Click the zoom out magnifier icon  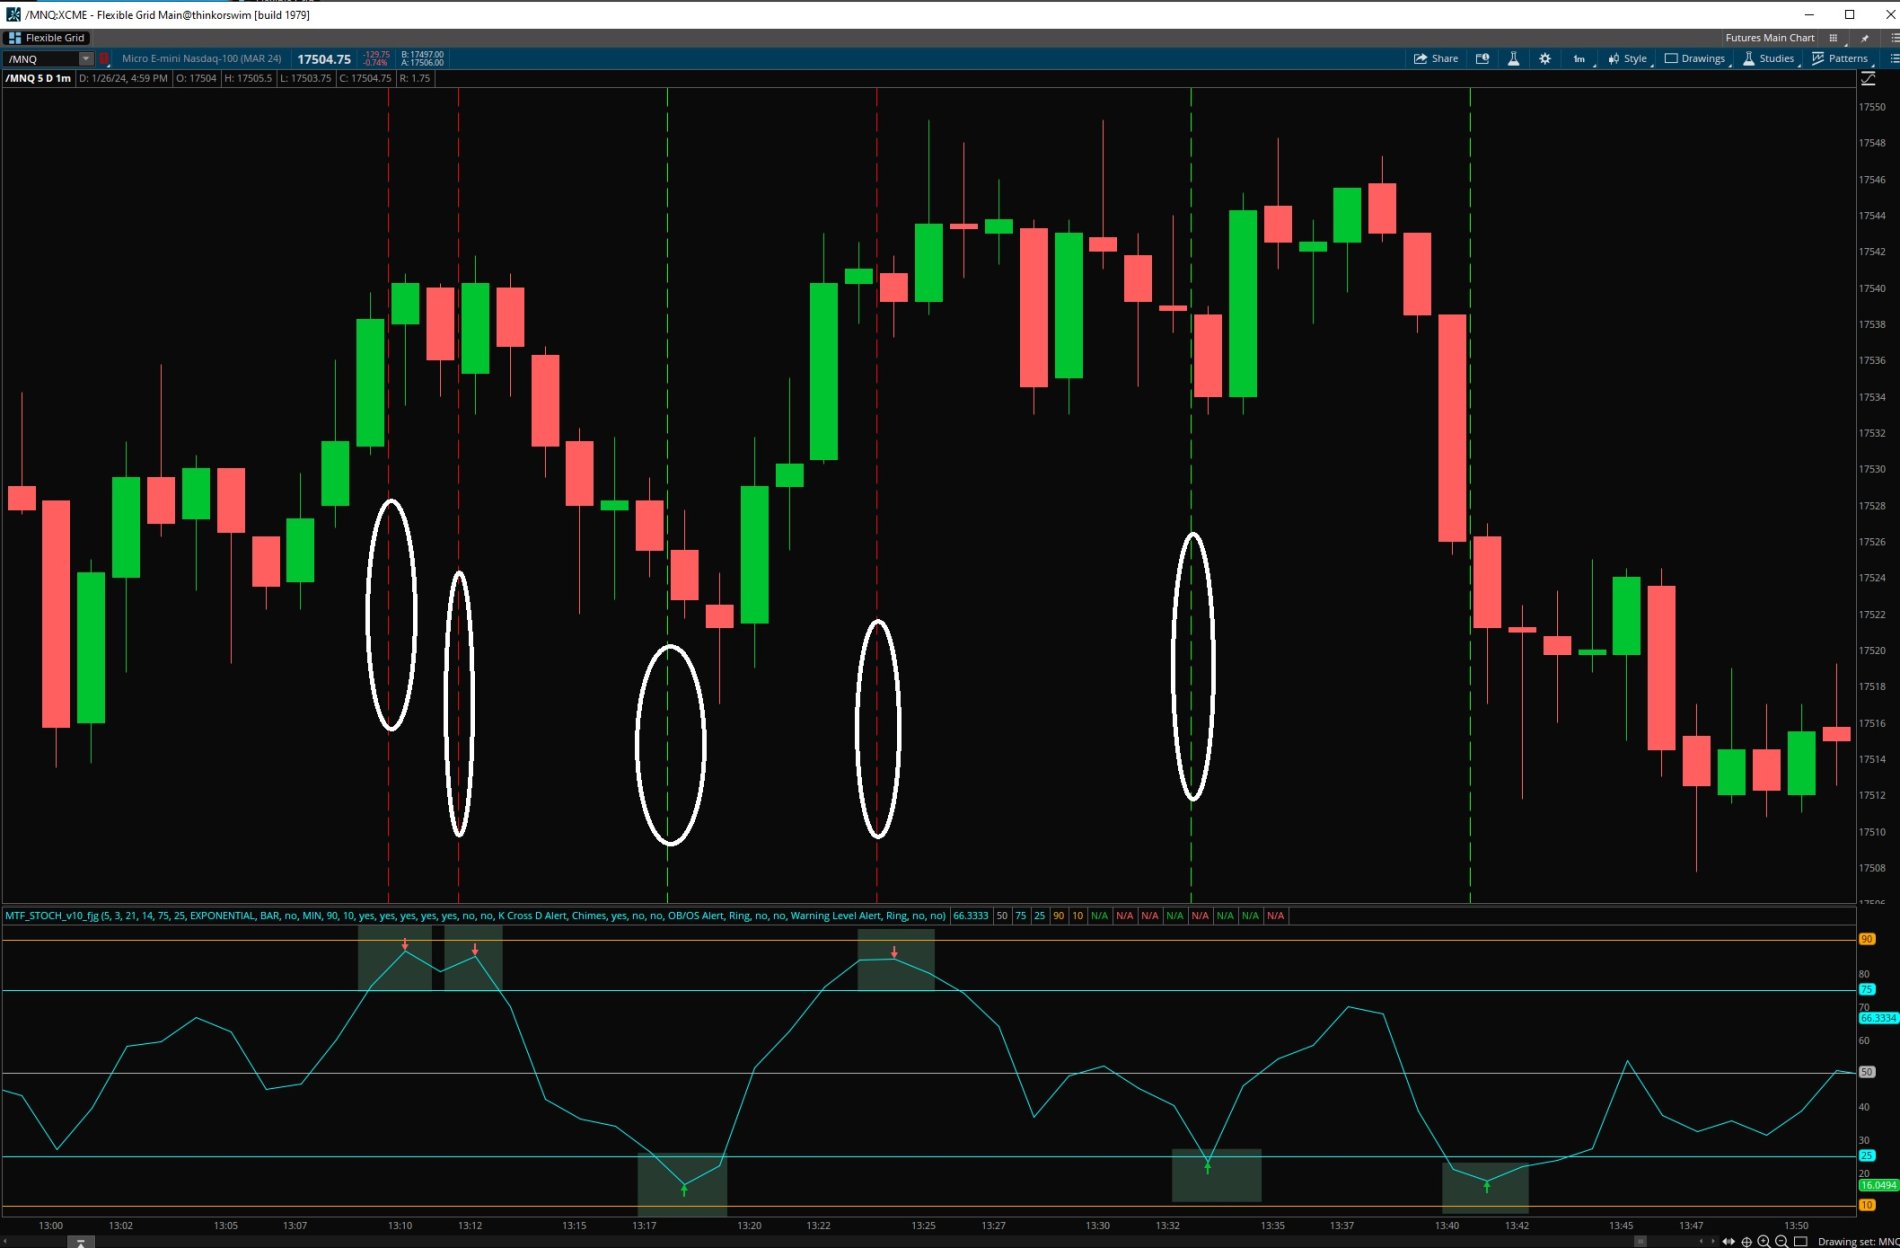click(1781, 1241)
